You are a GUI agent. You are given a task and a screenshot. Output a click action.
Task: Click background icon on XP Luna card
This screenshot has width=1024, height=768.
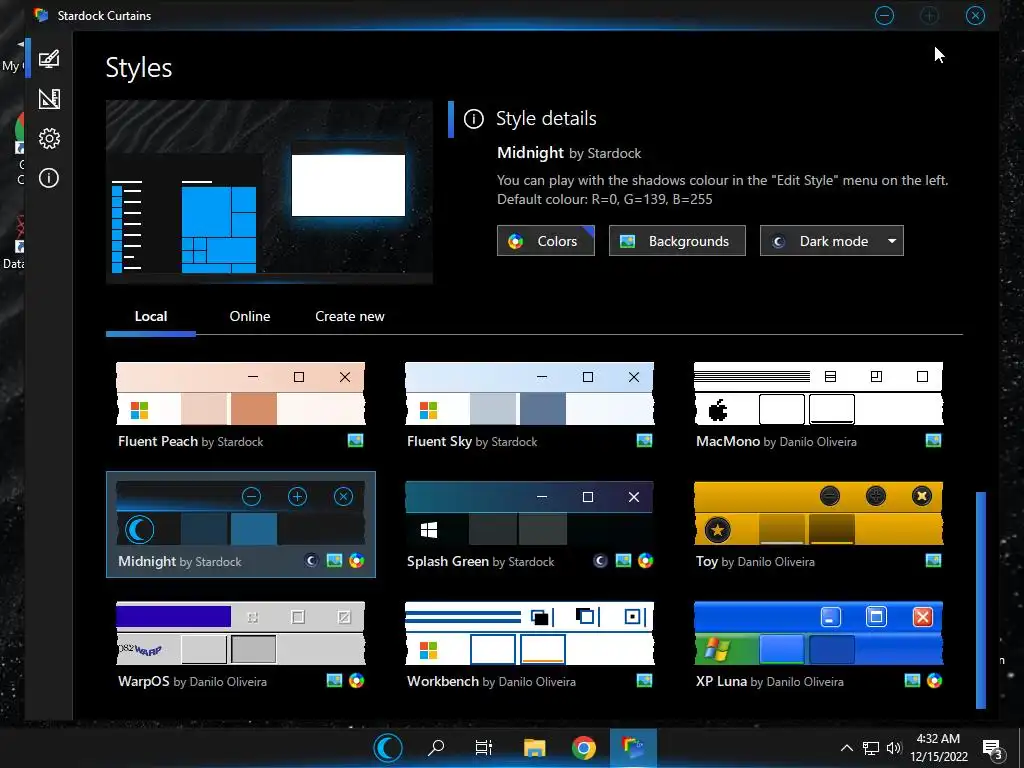(912, 680)
